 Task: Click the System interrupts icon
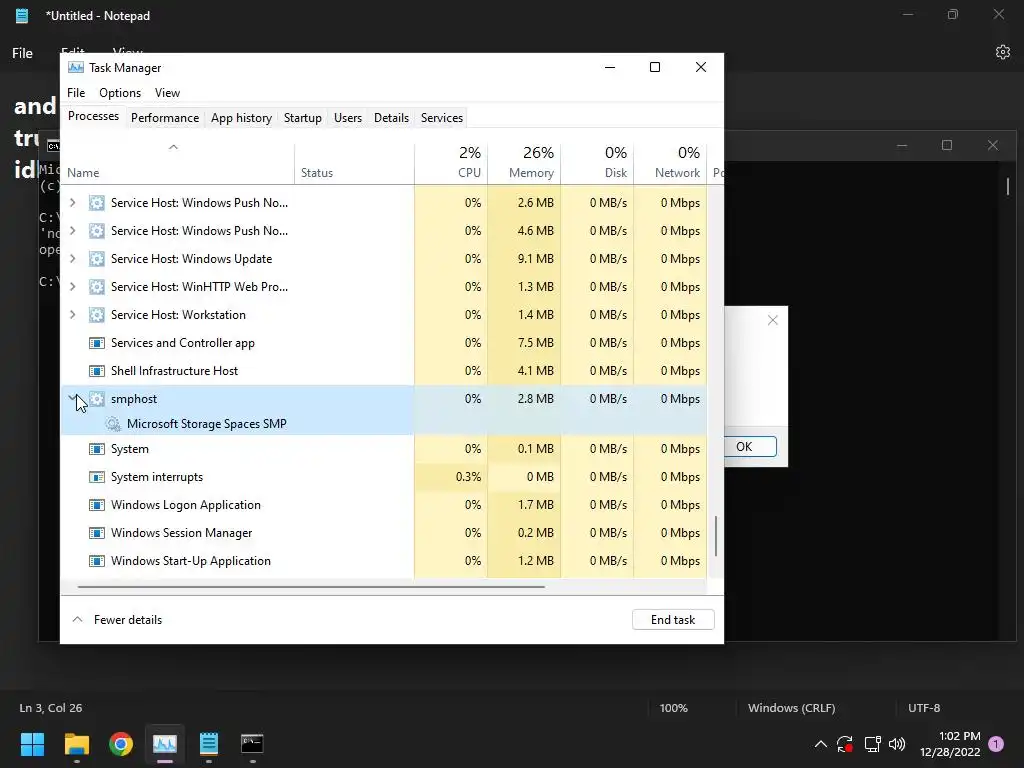pyautogui.click(x=97, y=477)
